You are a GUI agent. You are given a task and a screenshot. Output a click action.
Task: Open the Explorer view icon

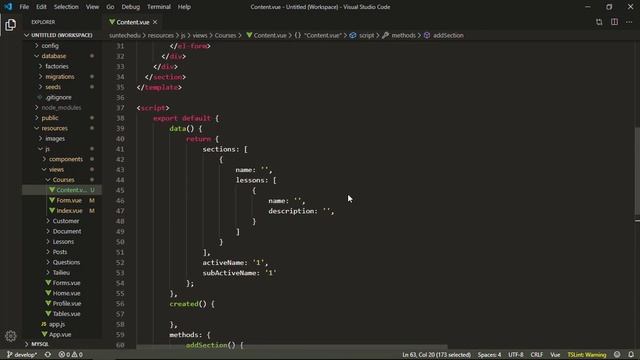pos(11,25)
